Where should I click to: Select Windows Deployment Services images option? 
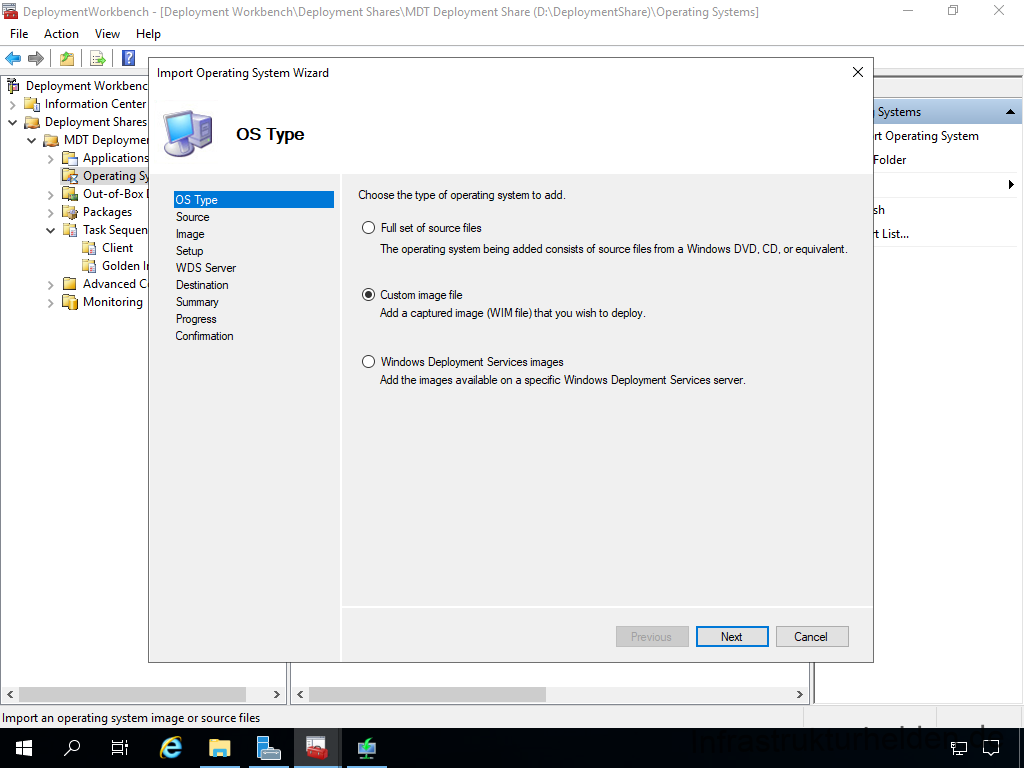coord(368,362)
